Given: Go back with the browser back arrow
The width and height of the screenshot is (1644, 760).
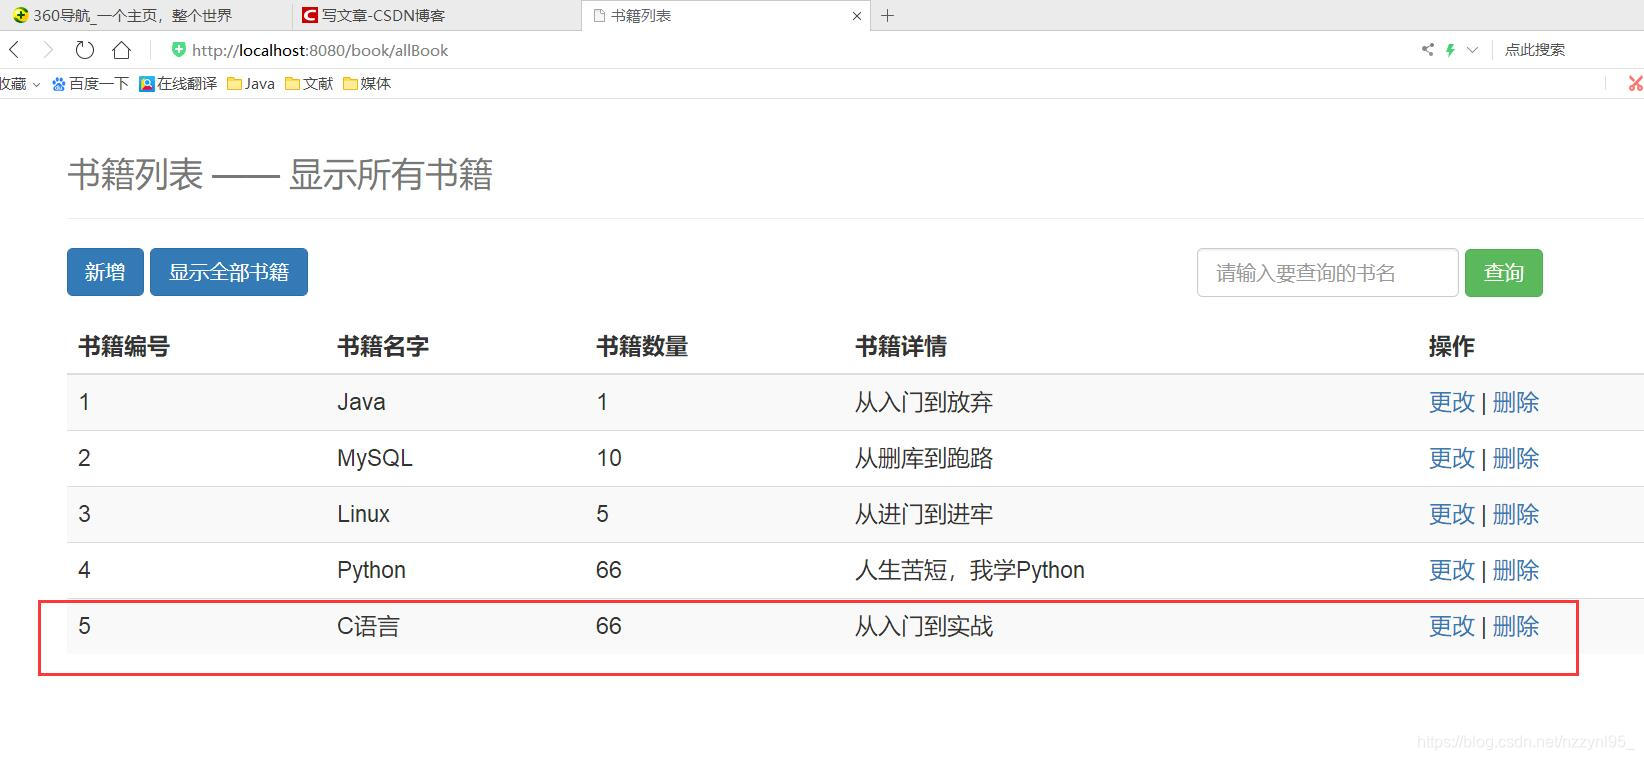Looking at the screenshot, I should pyautogui.click(x=14, y=50).
